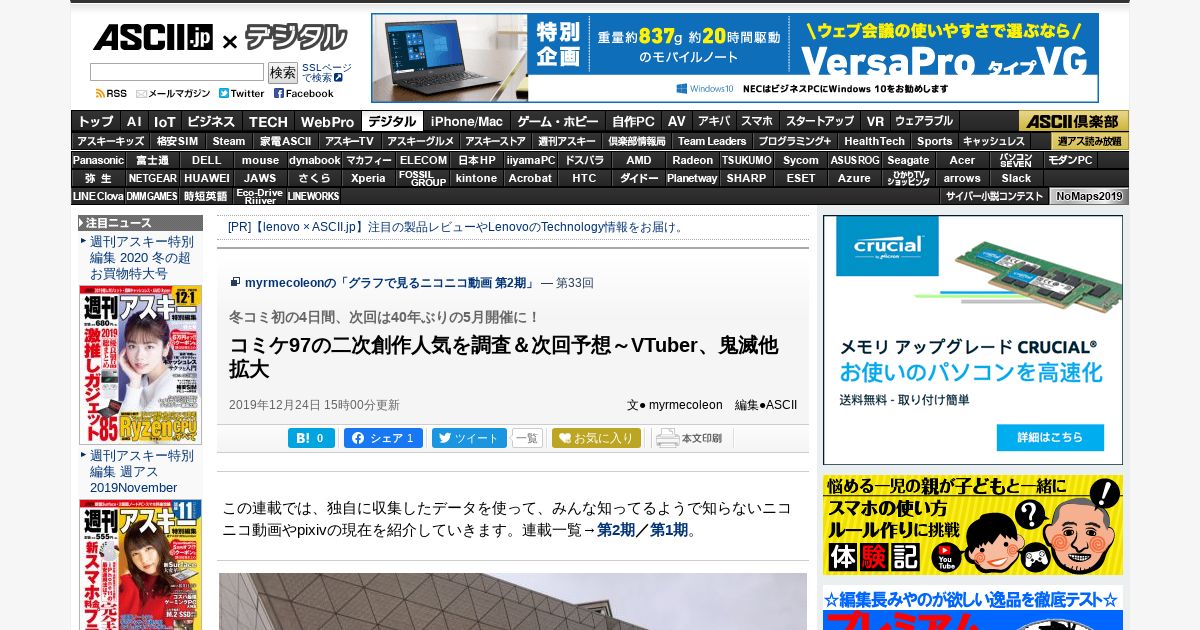Image resolution: width=1200 pixels, height=630 pixels.
Task: Click the Twitter ツイート button
Action: tap(469, 438)
